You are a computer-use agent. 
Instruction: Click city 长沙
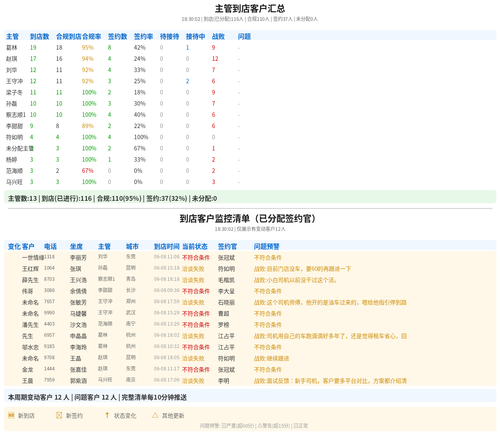coord(131,290)
